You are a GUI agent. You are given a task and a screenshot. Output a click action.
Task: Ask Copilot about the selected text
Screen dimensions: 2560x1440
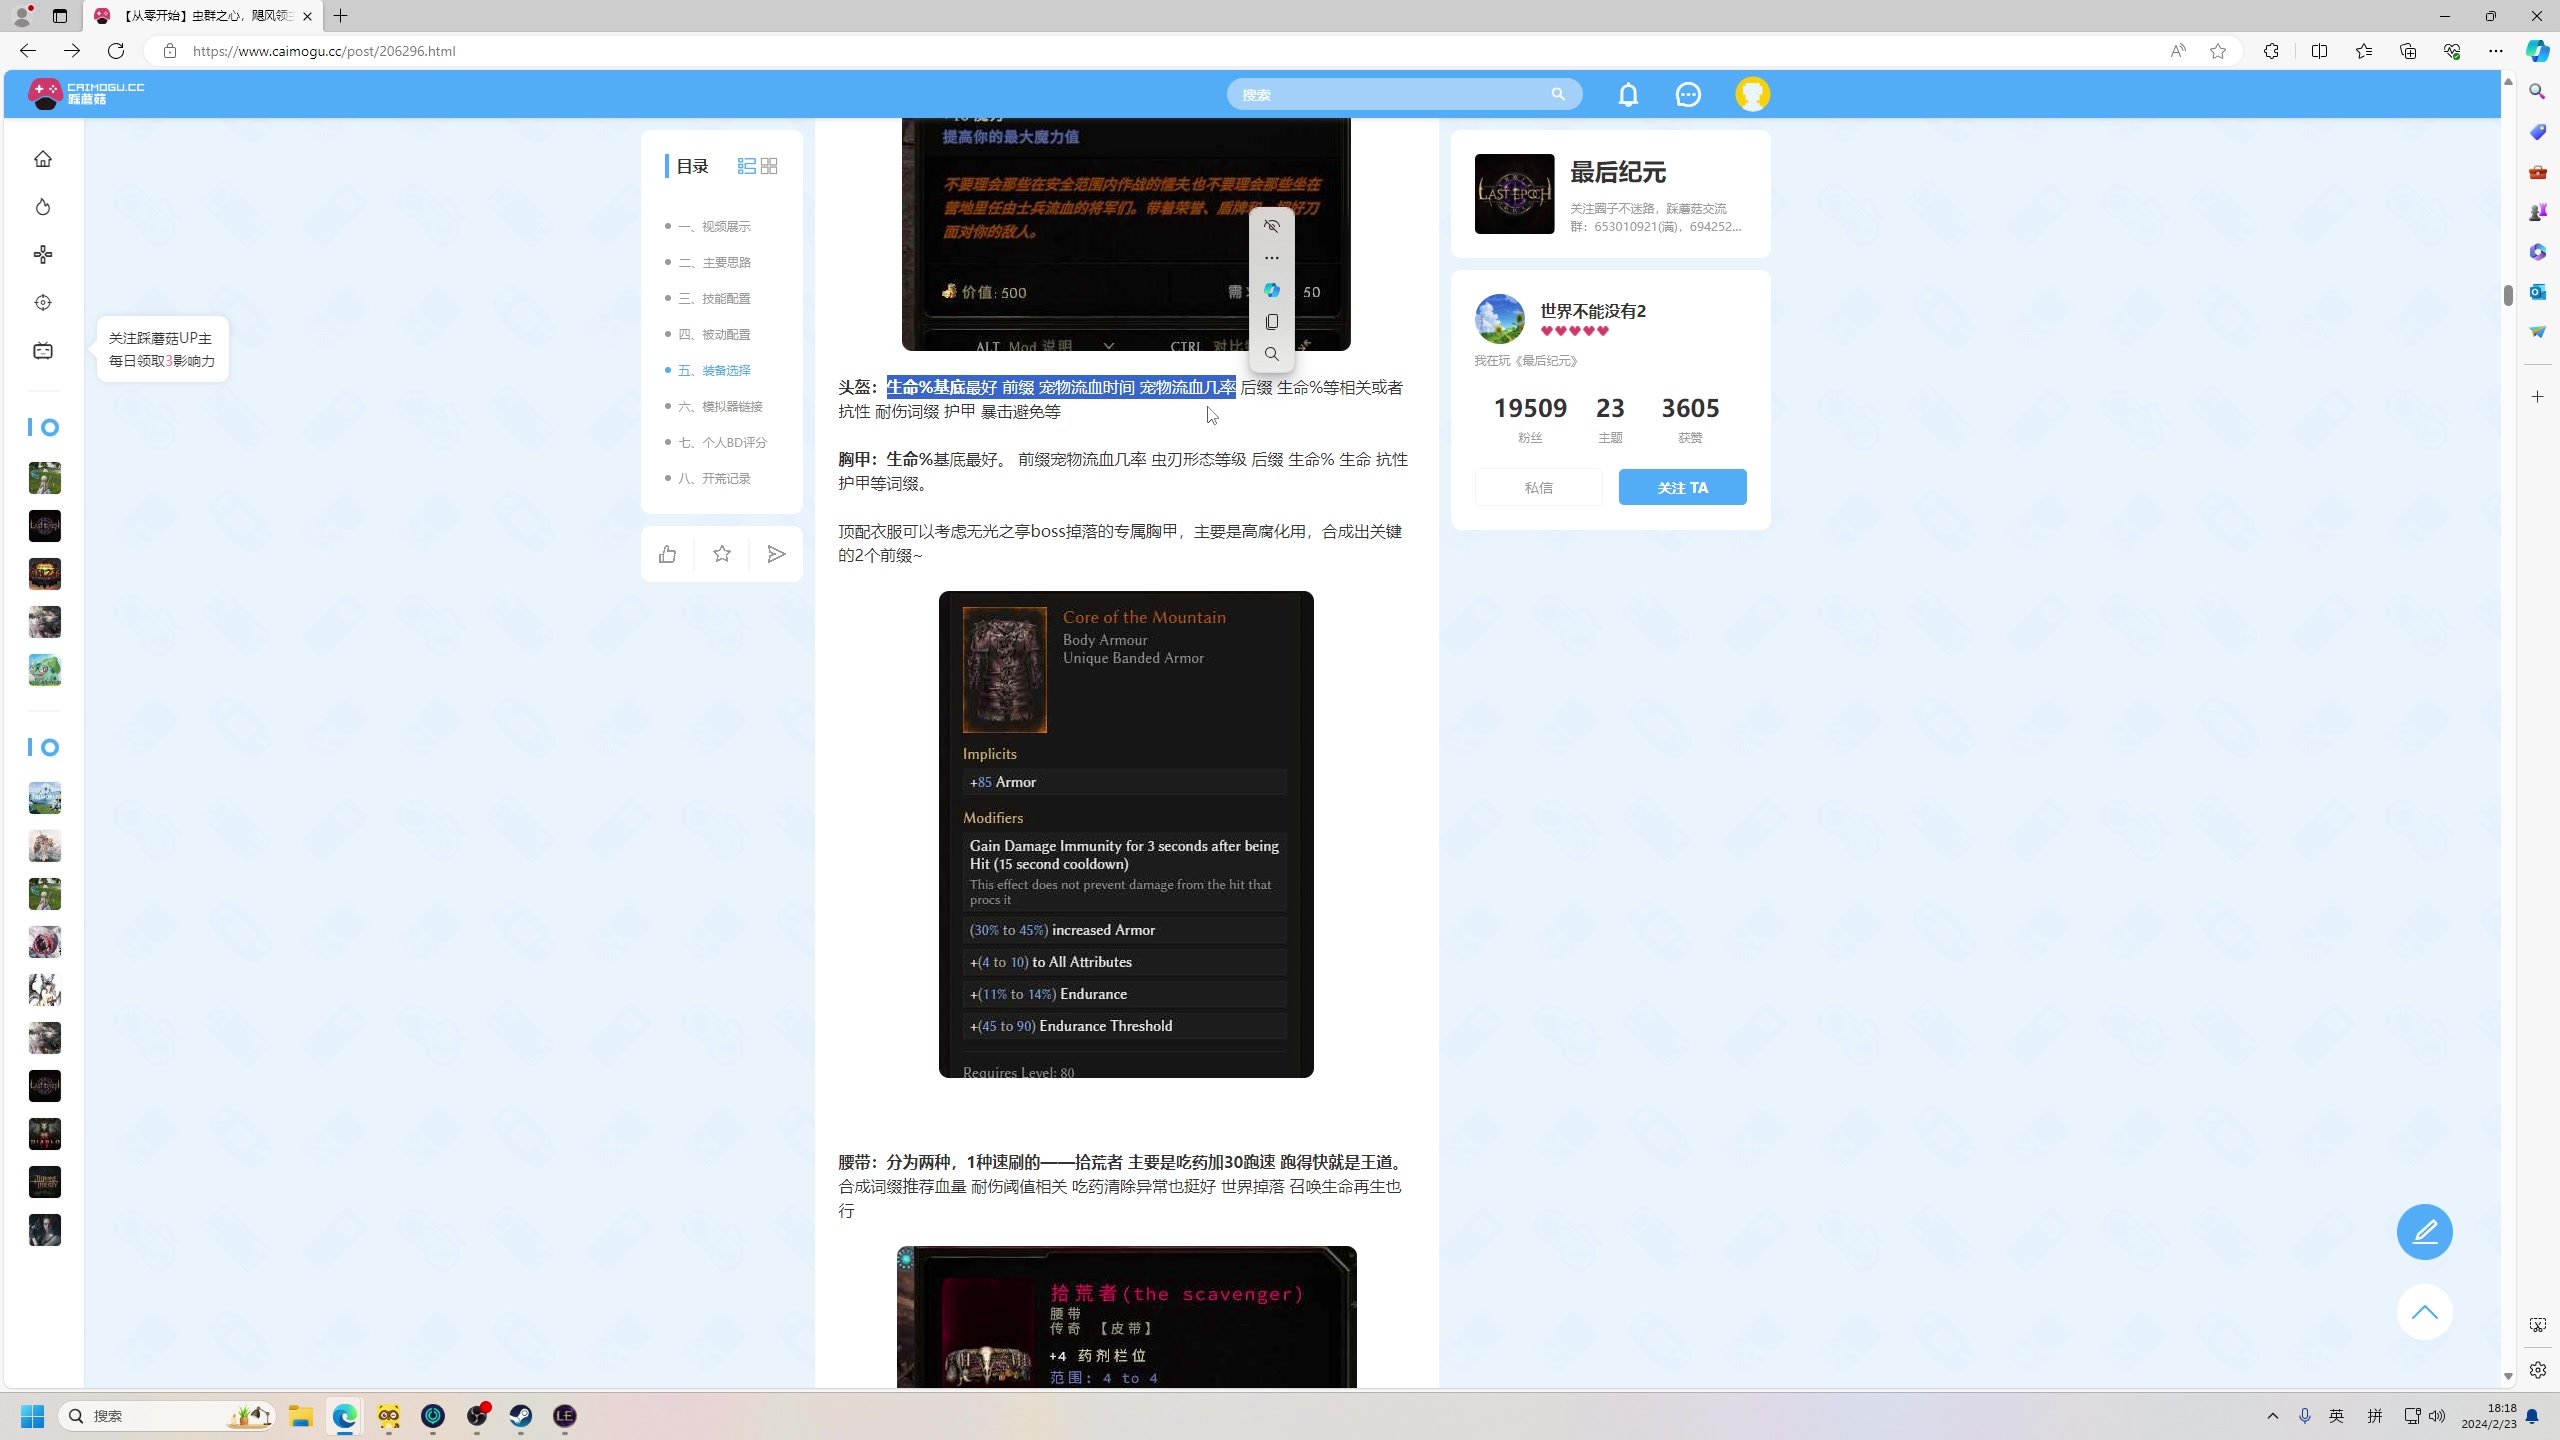click(x=1271, y=290)
